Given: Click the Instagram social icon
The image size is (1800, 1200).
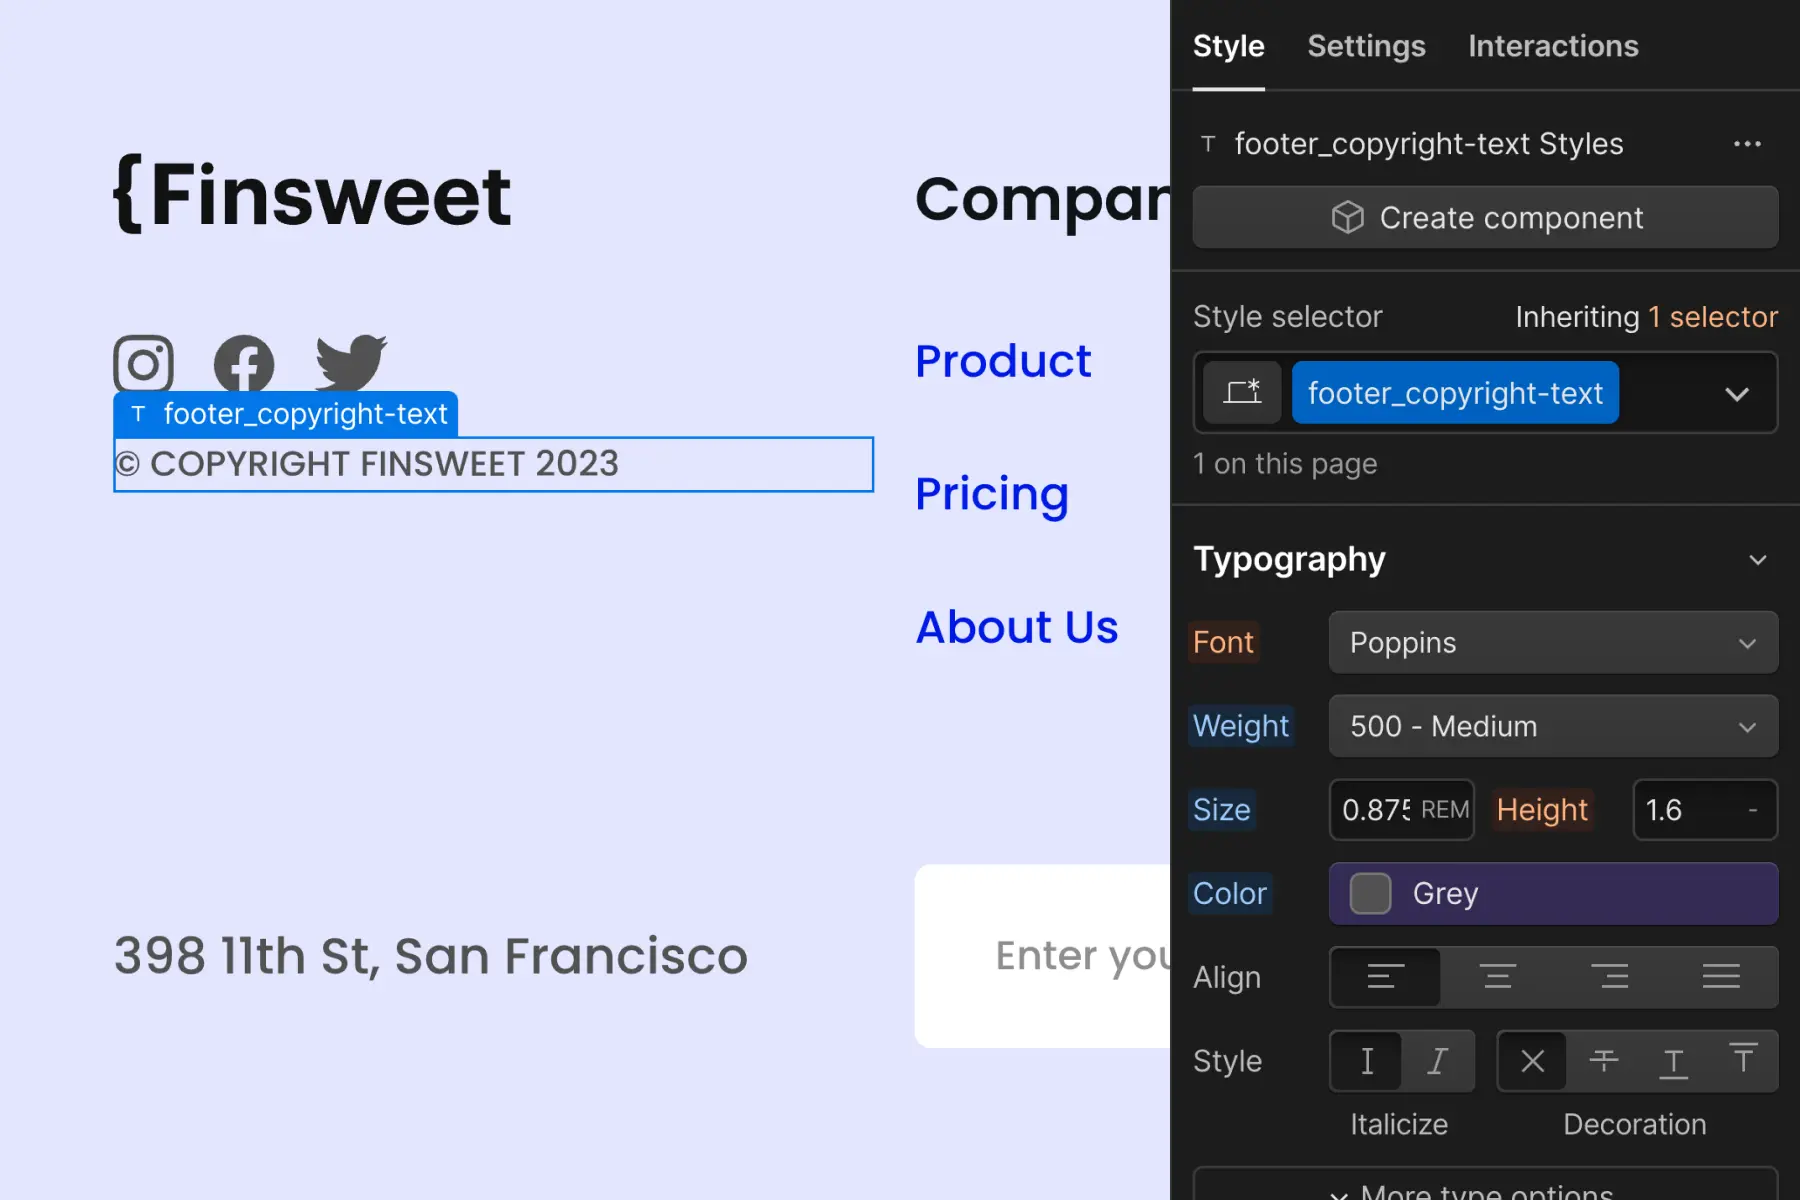Looking at the screenshot, I should pos(143,364).
